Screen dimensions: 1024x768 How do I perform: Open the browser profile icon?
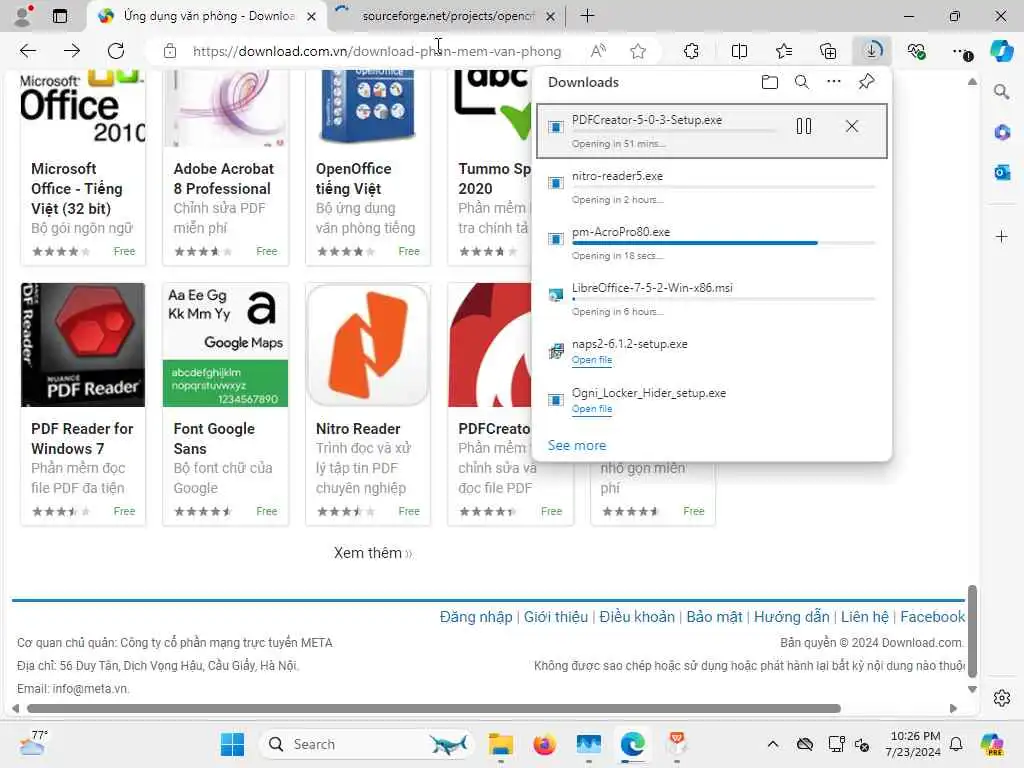pyautogui.click(x=24, y=16)
